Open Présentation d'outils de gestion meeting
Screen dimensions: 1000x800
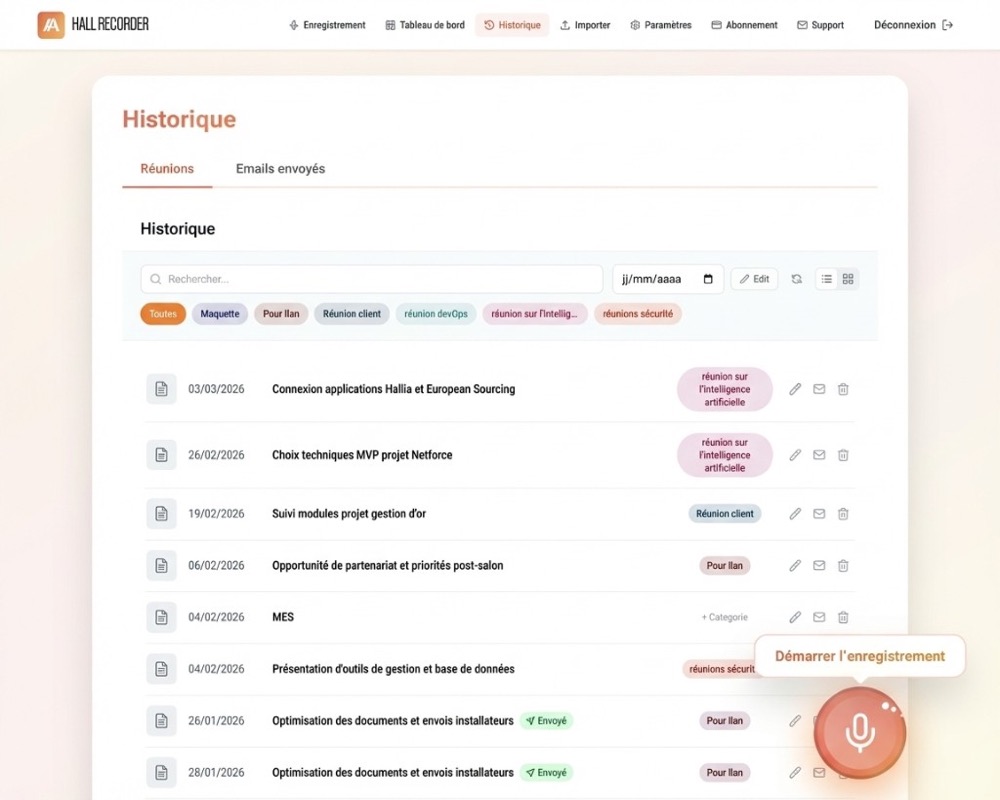pyautogui.click(x=393, y=669)
